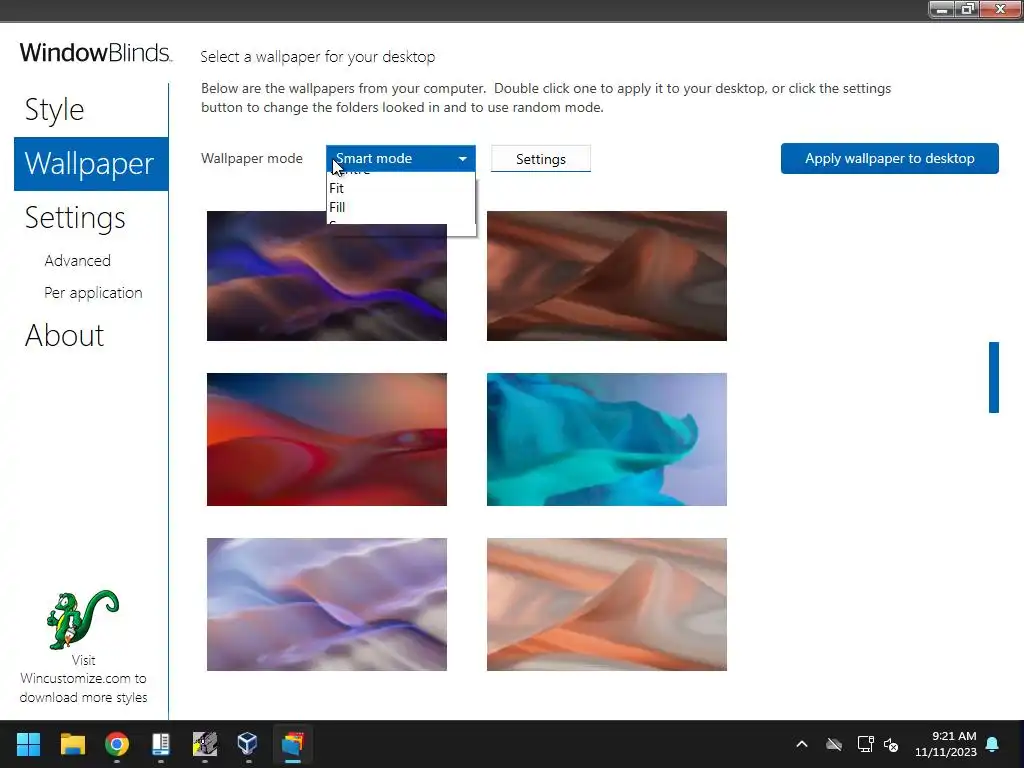1024x768 pixels.
Task: Open File Explorer from the taskbar
Action: 72,744
